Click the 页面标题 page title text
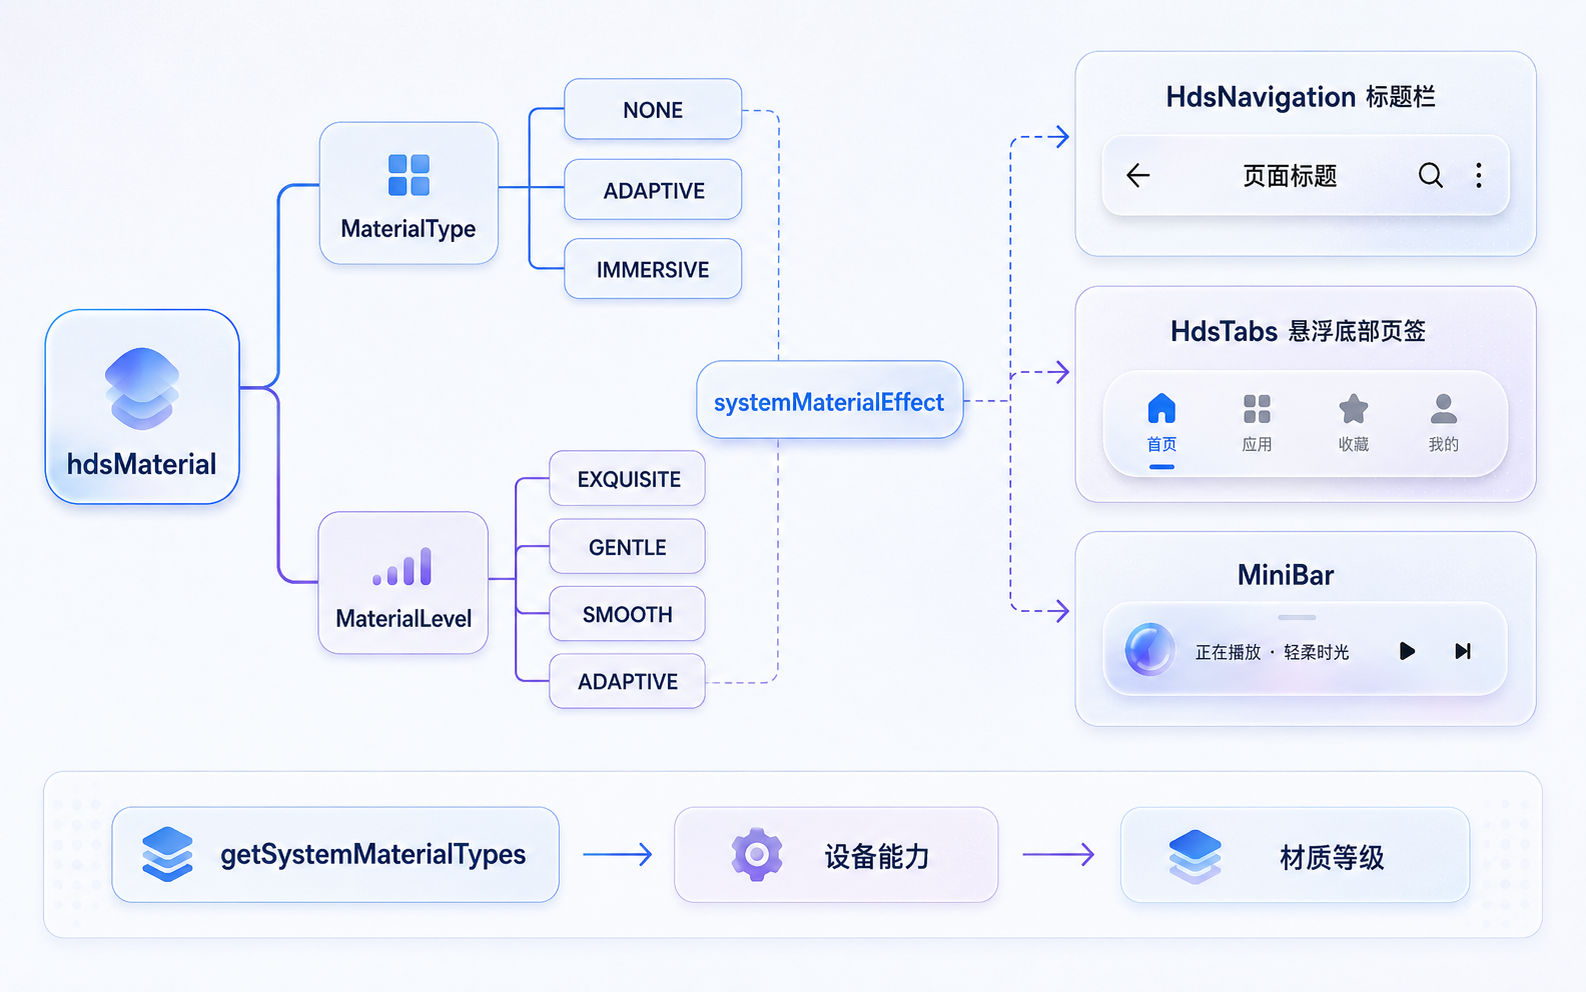Viewport: 1586px width, 992px height. [x=1290, y=176]
